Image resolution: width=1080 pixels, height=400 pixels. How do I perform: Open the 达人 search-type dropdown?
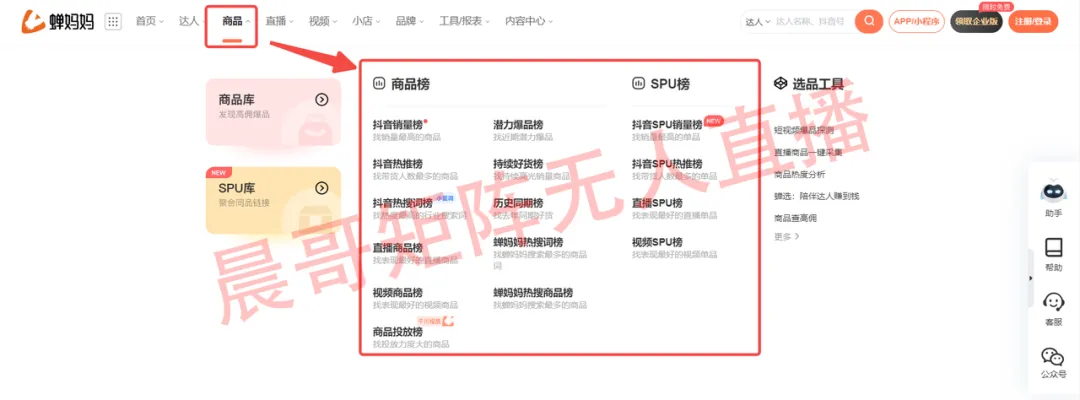click(758, 22)
